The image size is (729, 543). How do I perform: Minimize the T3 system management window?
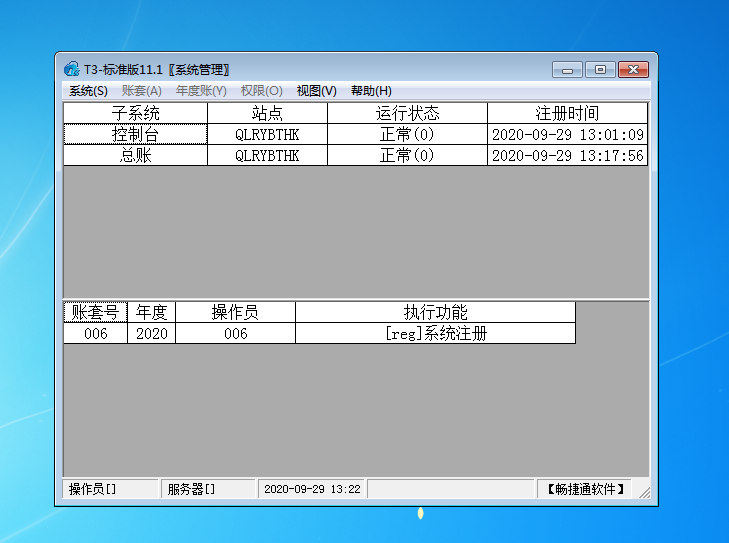567,70
